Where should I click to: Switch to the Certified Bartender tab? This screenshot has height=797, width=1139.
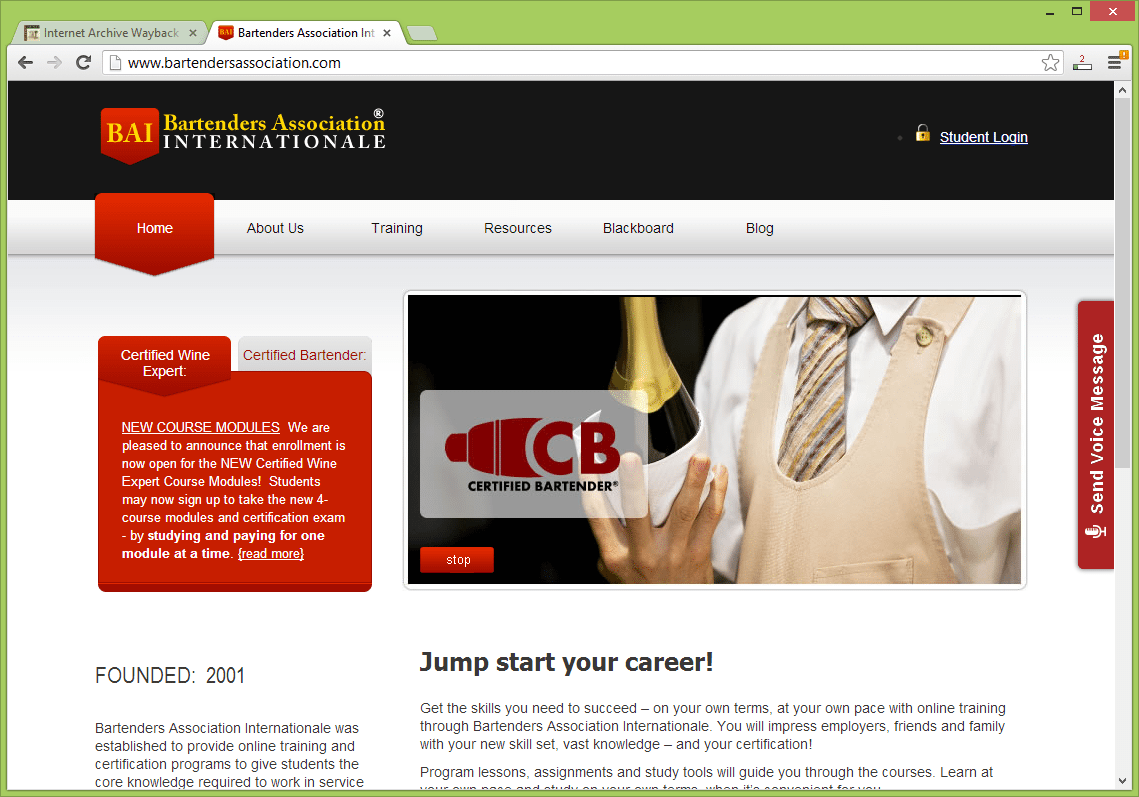point(304,355)
